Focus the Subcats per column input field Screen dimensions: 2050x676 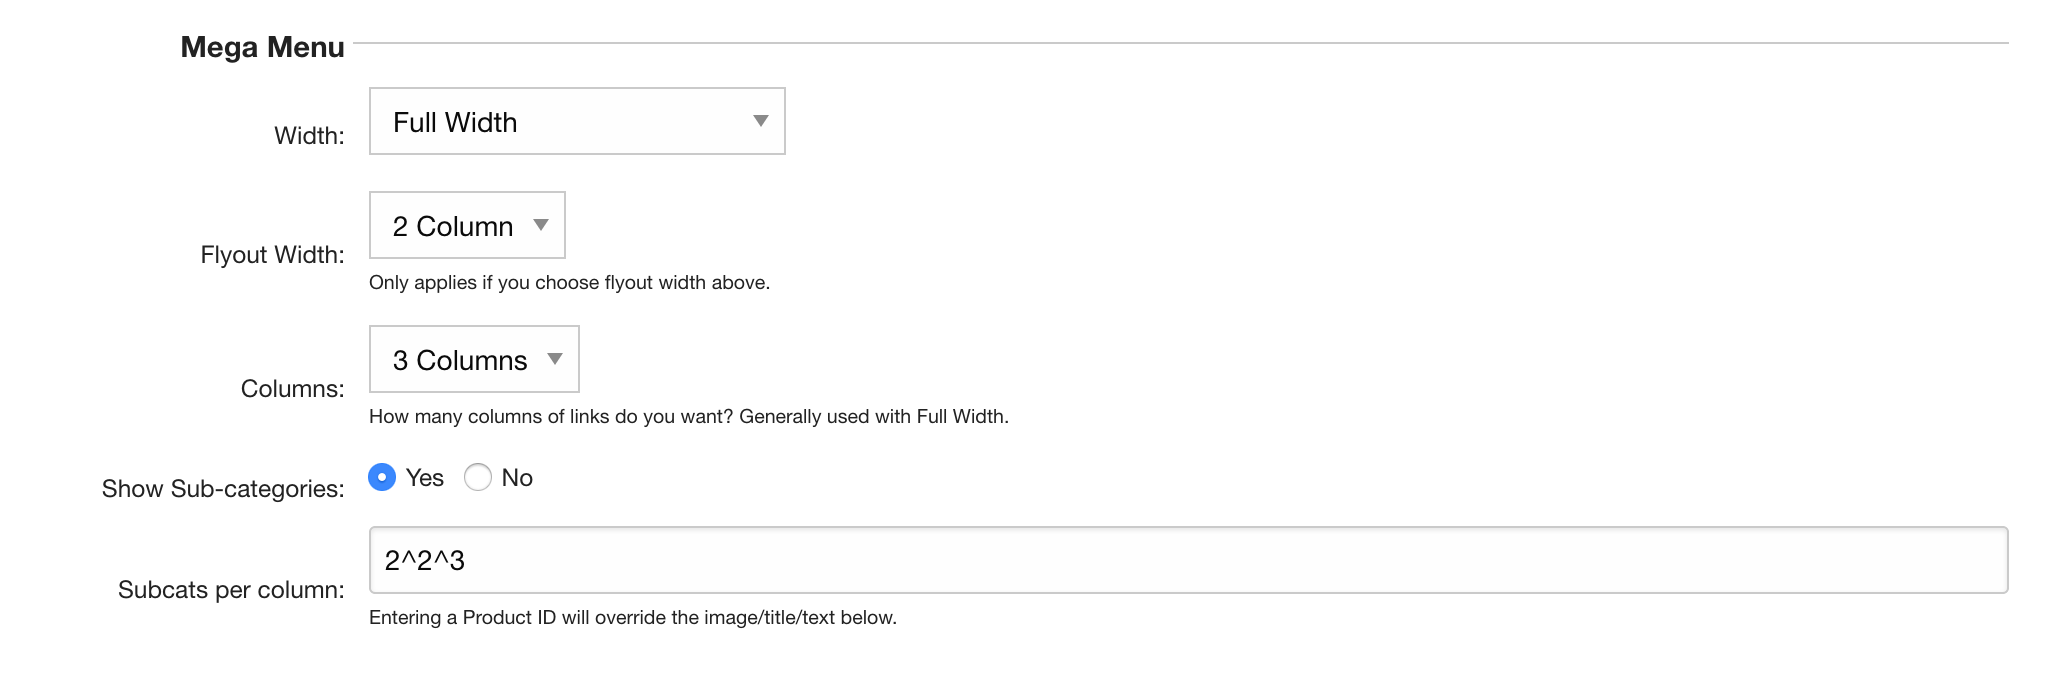[x=1188, y=560]
